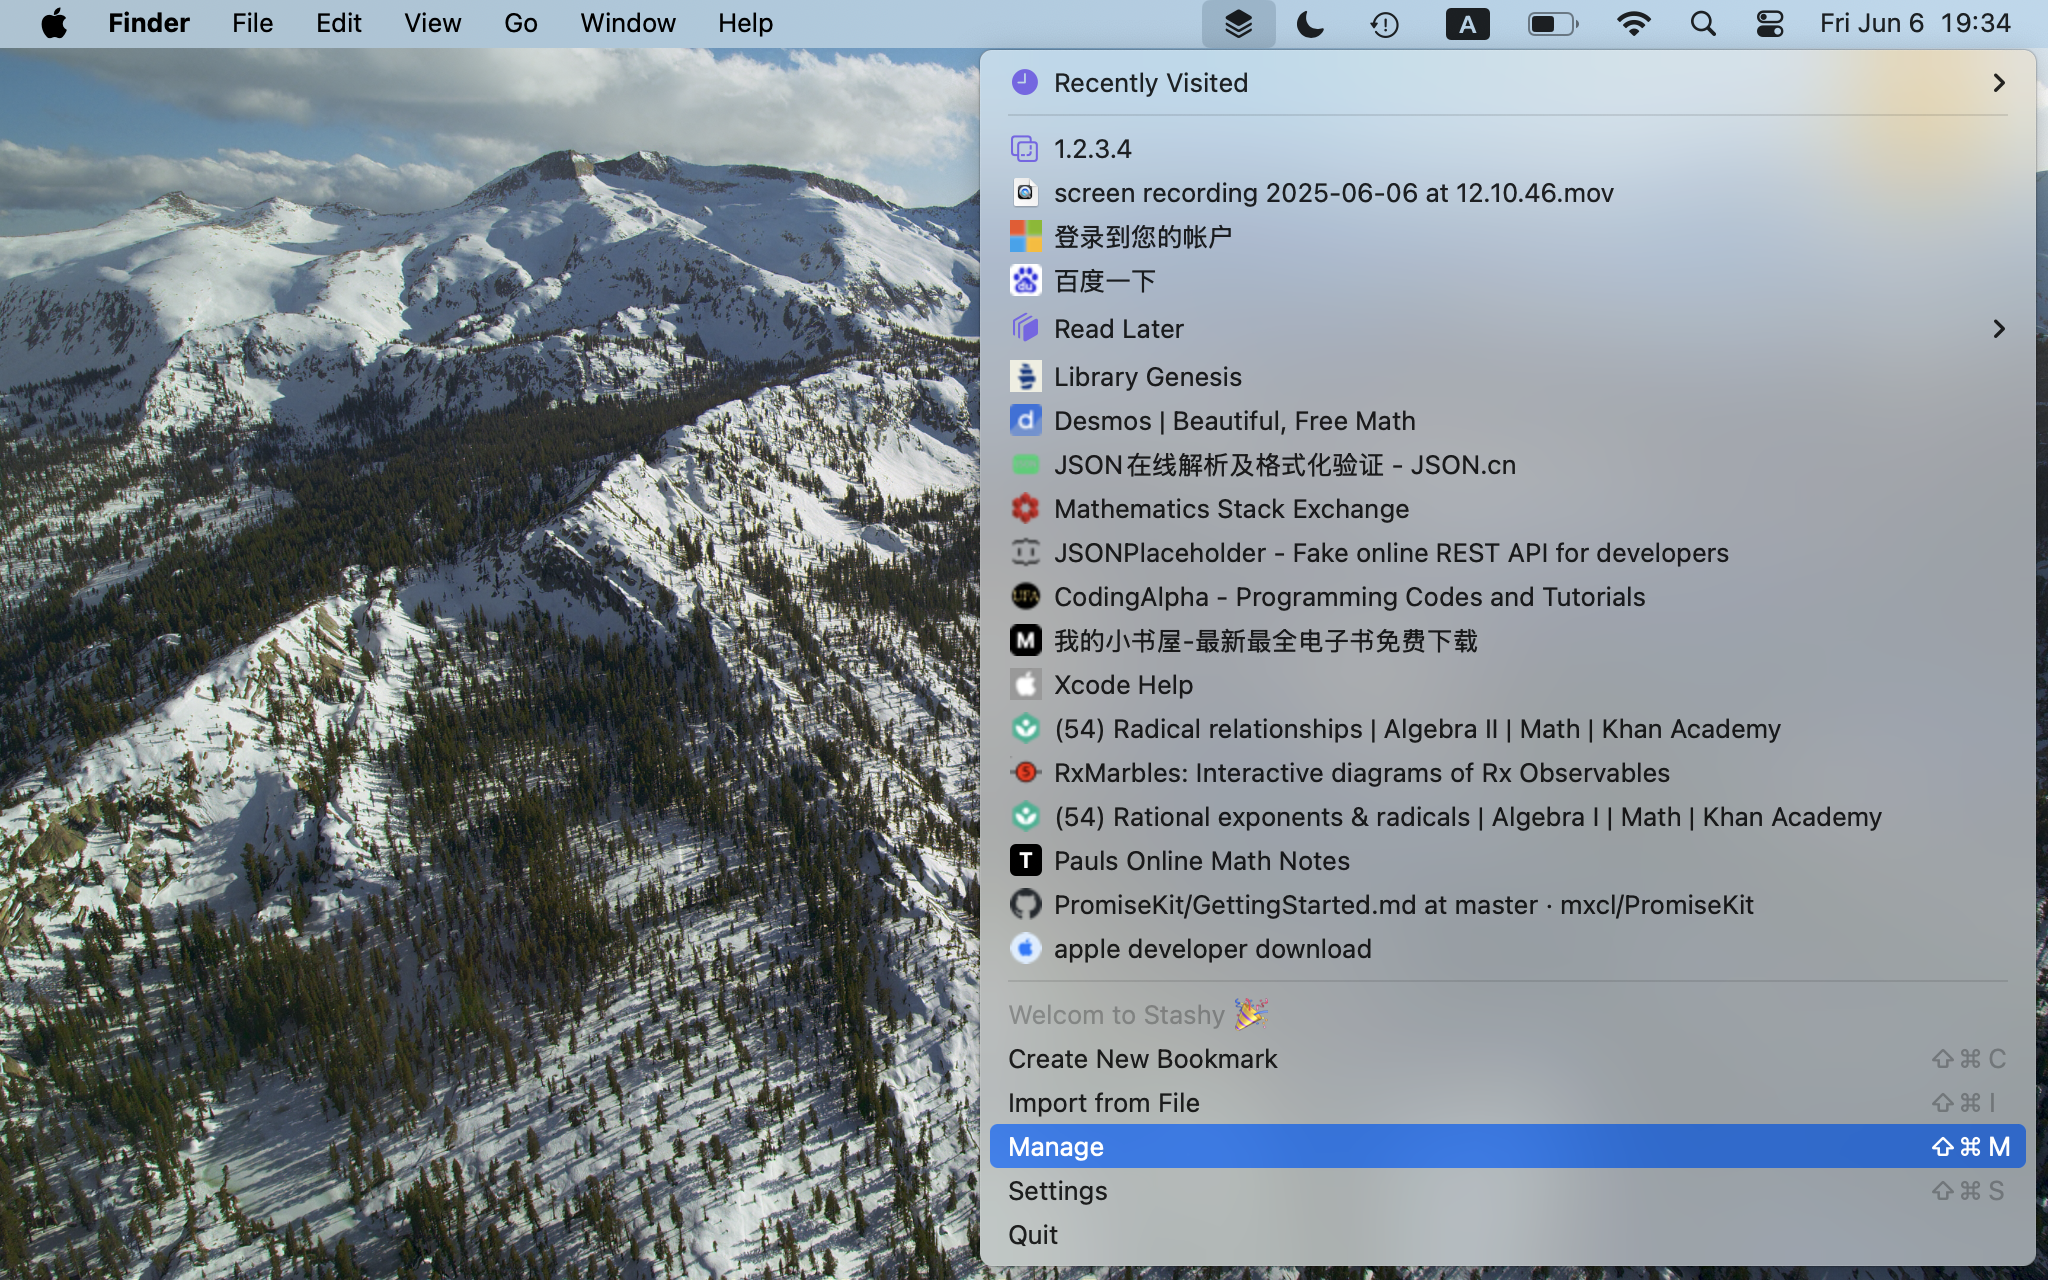Open the Xcode Help bookmark
Viewport: 2048px width, 1280px height.
click(1124, 684)
